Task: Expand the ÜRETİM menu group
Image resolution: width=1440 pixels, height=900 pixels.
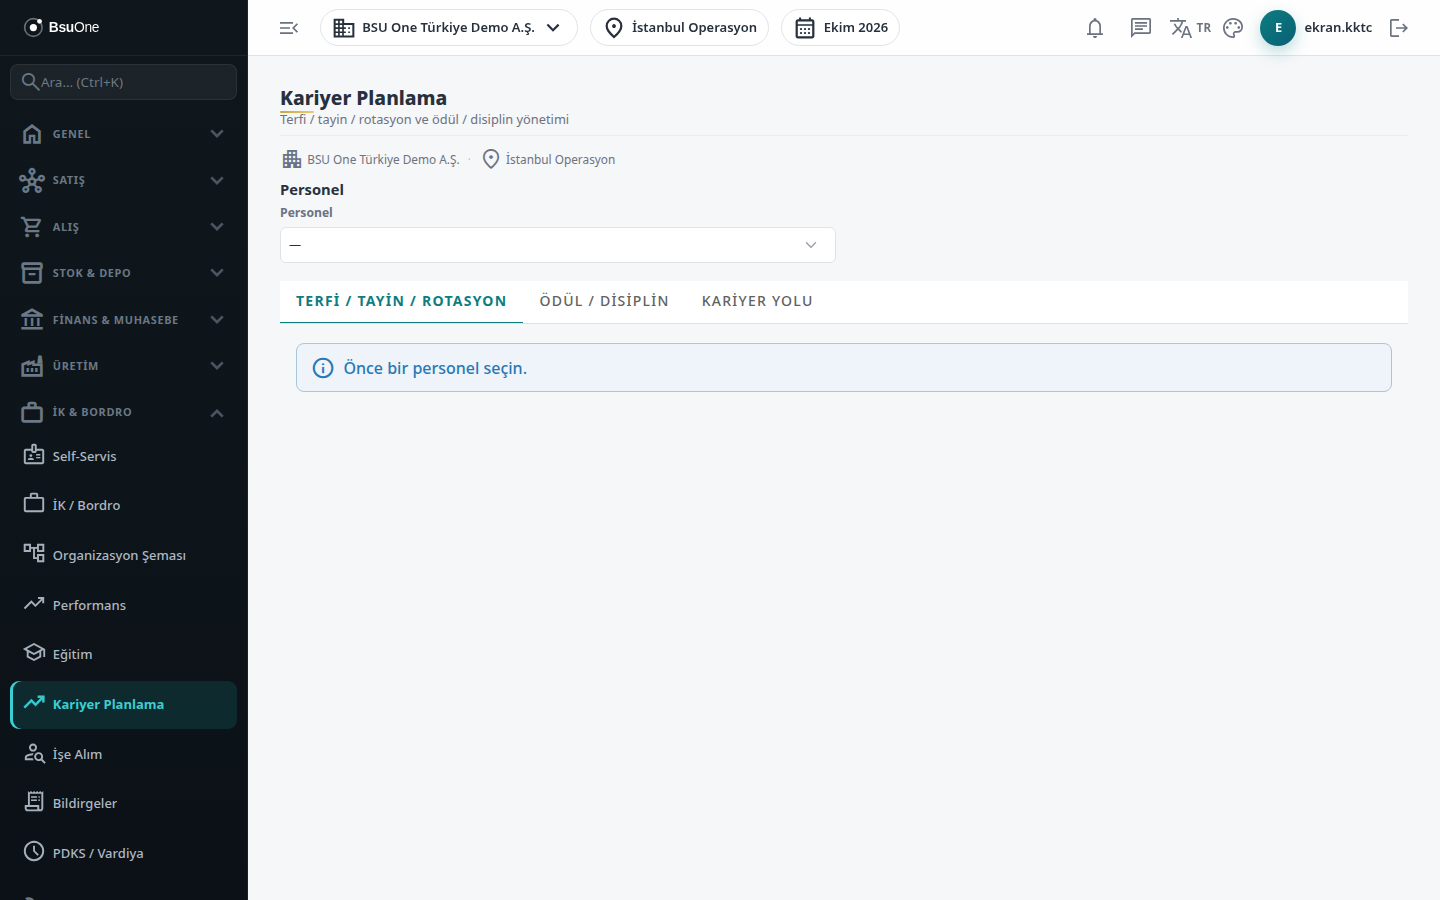Action: 124,366
